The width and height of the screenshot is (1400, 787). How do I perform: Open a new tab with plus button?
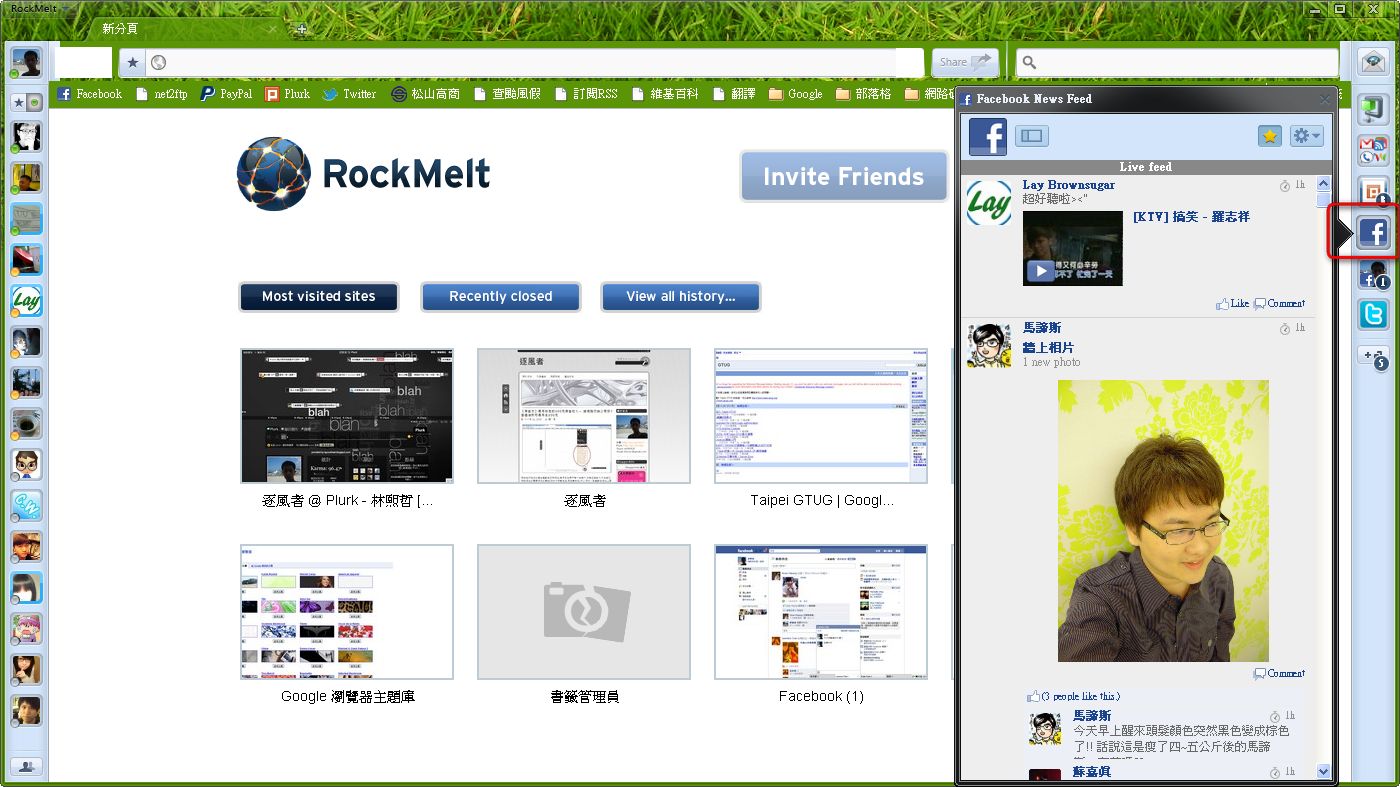pos(302,29)
